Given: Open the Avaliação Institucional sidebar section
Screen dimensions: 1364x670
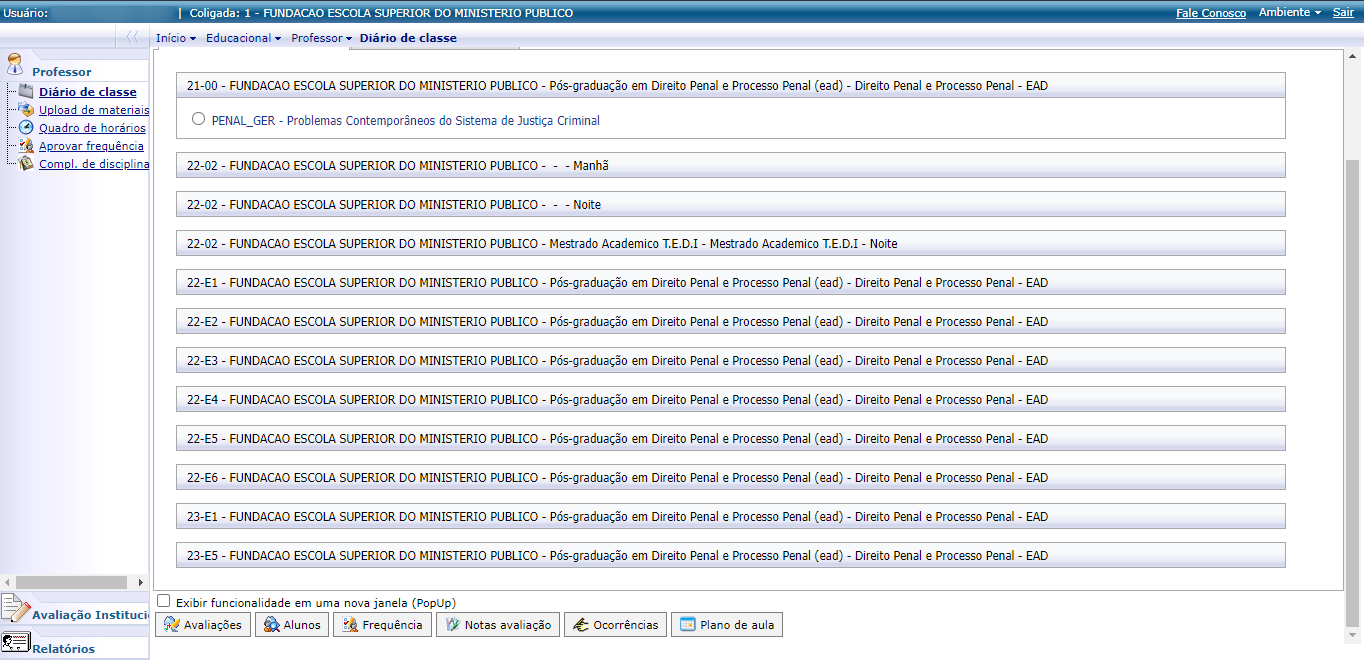Looking at the screenshot, I should 90,615.
